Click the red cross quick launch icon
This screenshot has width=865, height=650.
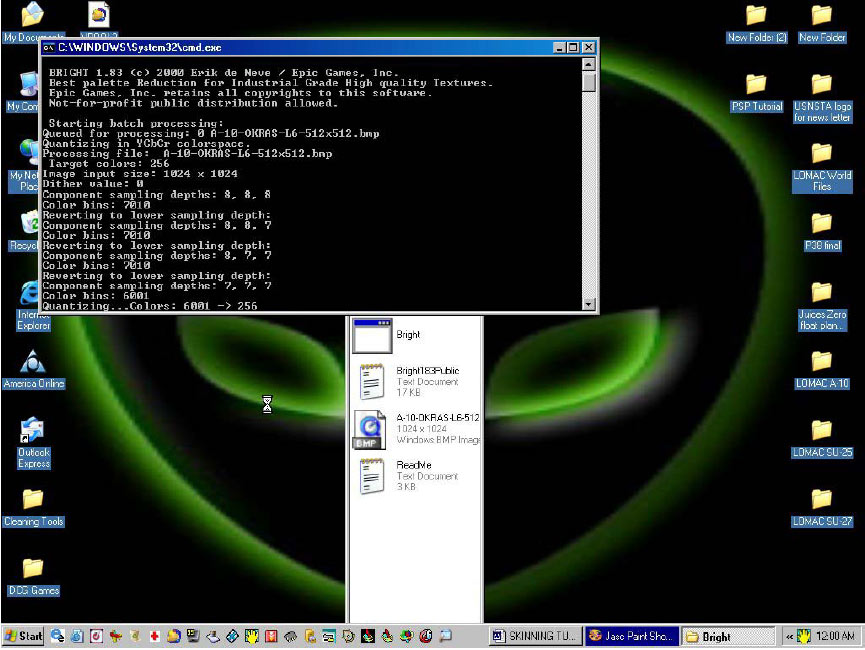154,636
